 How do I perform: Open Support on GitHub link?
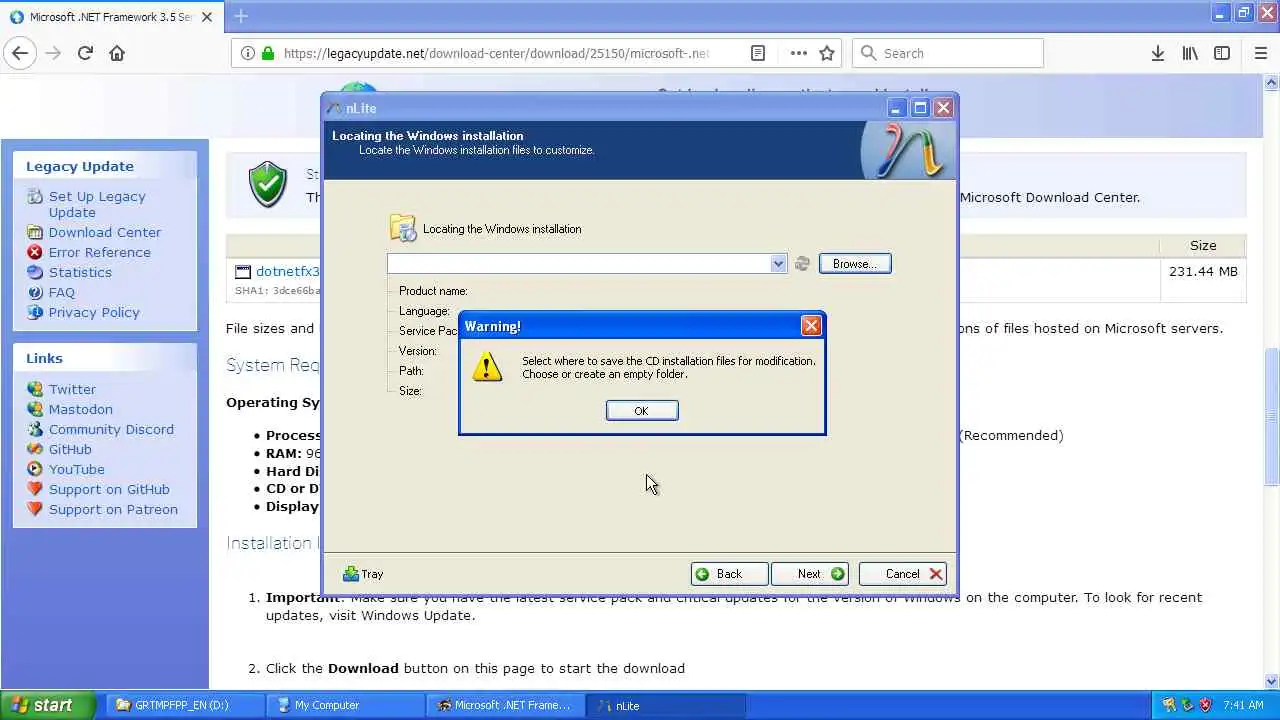click(109, 489)
